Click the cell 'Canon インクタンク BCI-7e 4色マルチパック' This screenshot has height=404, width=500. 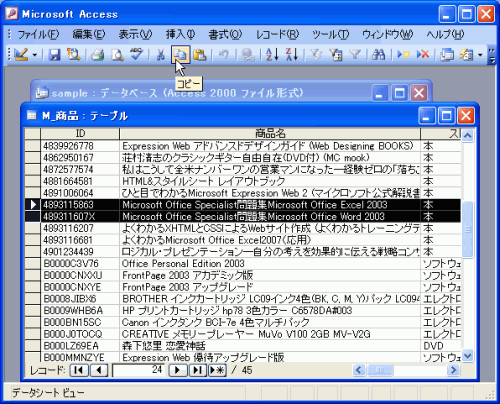click(270, 322)
